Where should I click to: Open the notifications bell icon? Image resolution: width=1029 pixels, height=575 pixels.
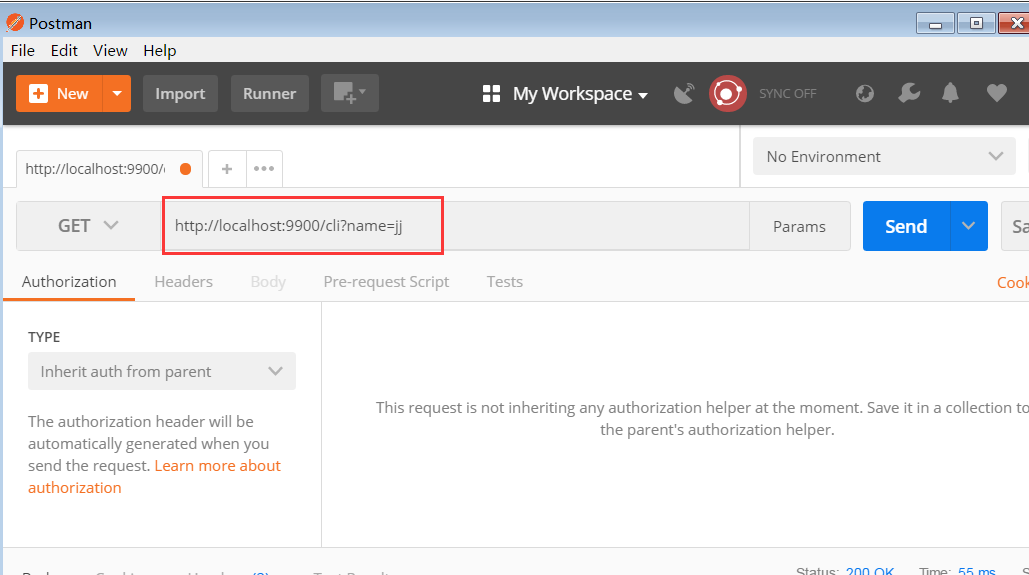coord(950,93)
